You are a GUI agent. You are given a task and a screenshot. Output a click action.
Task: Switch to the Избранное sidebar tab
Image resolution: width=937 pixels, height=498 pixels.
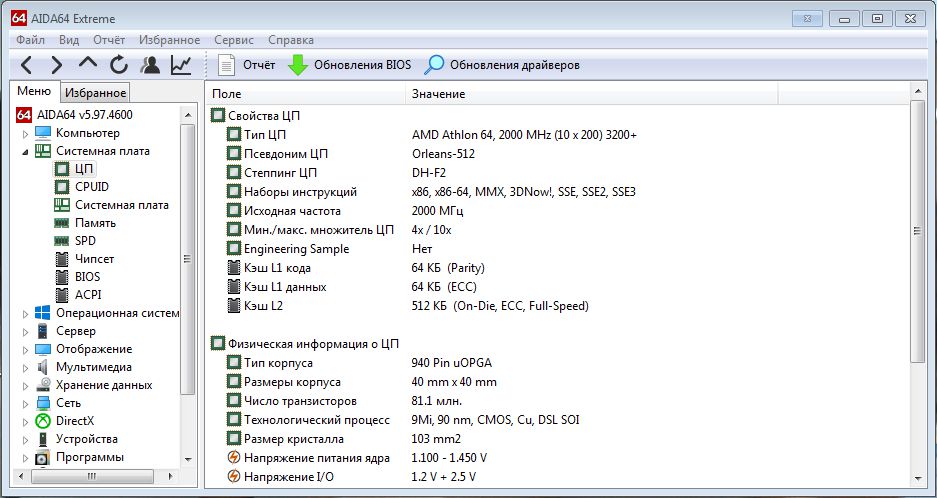96,93
